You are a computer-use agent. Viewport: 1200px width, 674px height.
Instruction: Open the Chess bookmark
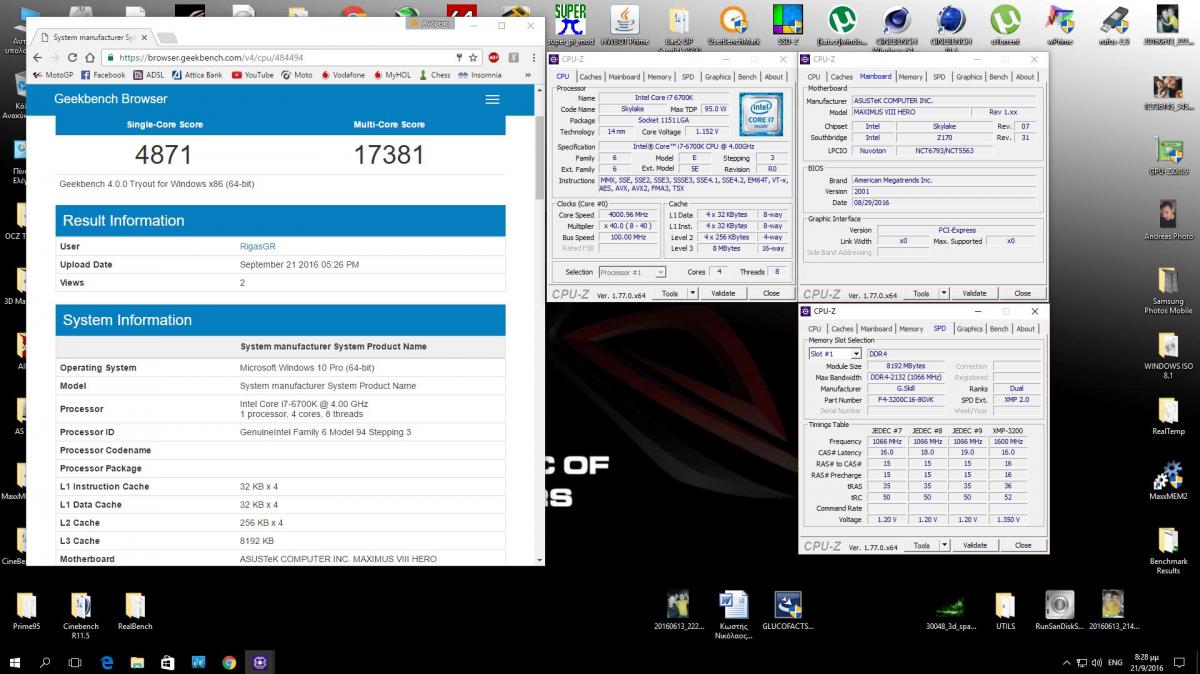434,75
